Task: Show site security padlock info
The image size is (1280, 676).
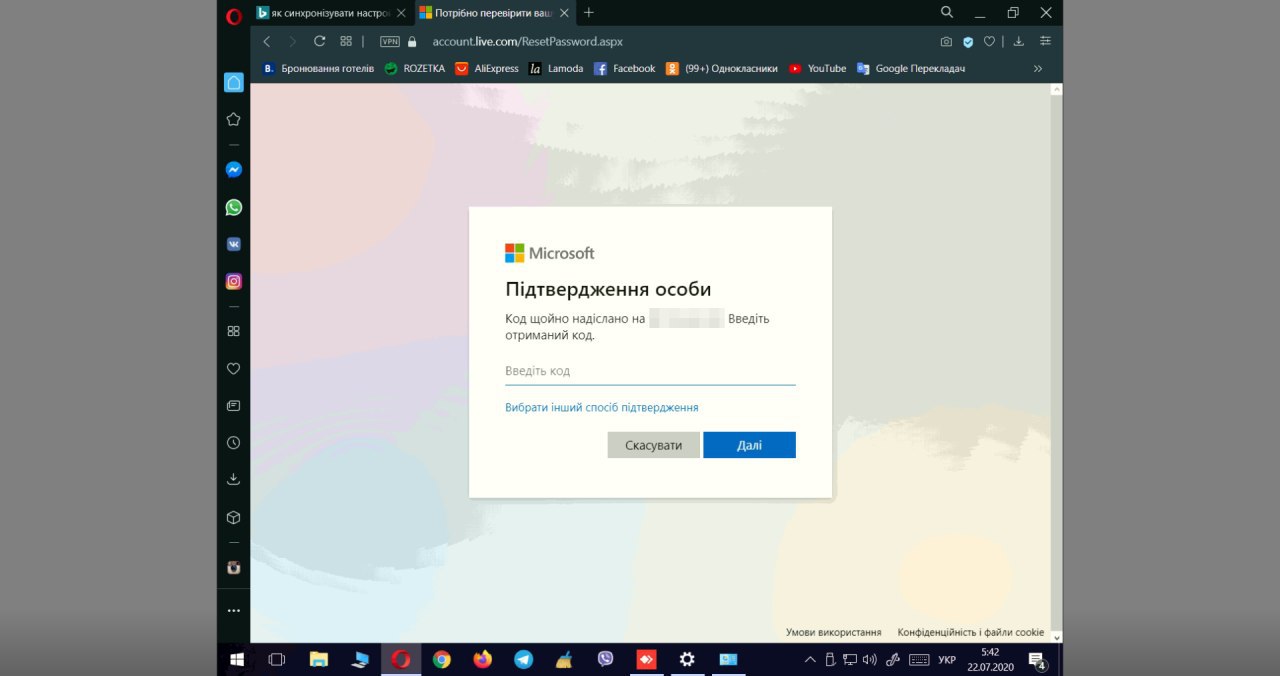Action: pyautogui.click(x=412, y=42)
